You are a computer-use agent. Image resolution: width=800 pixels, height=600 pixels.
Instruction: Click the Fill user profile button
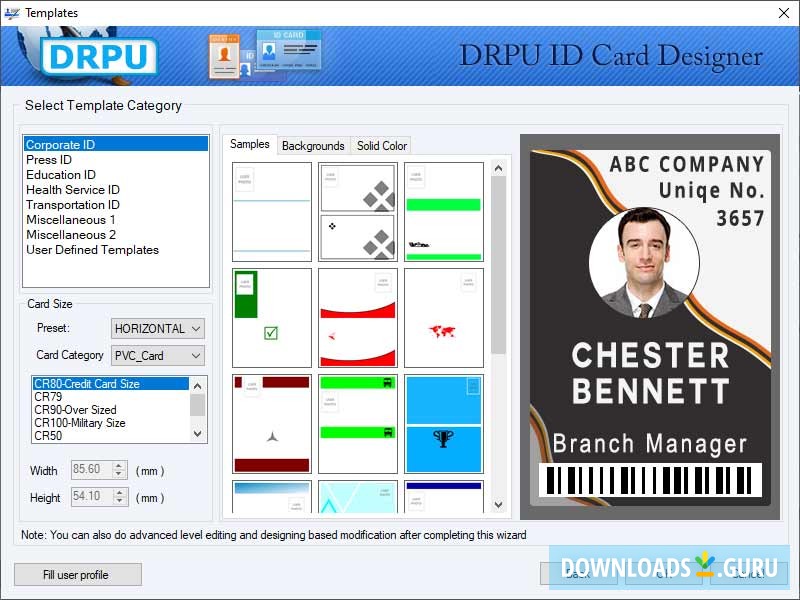pos(77,574)
